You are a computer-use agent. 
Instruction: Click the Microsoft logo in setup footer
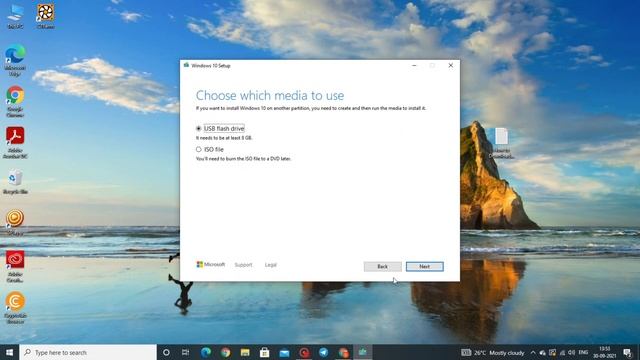coord(211,264)
